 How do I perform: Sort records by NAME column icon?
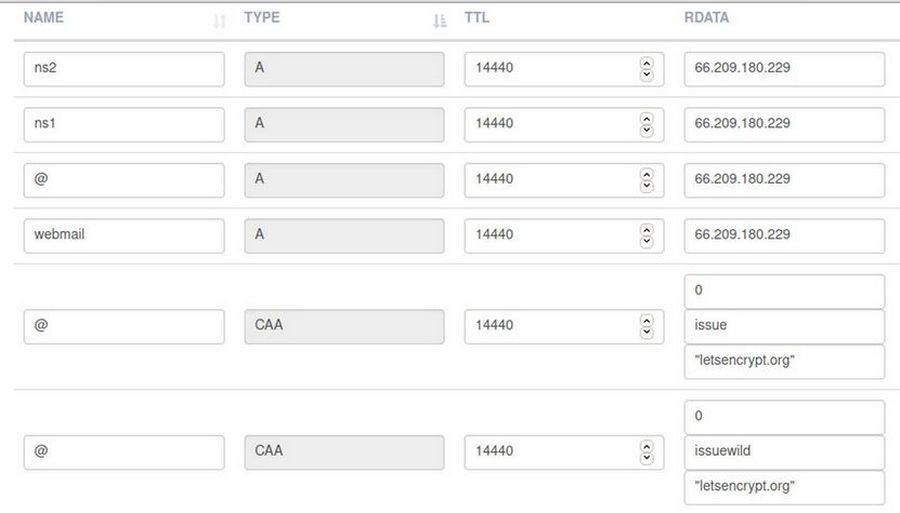coord(220,20)
